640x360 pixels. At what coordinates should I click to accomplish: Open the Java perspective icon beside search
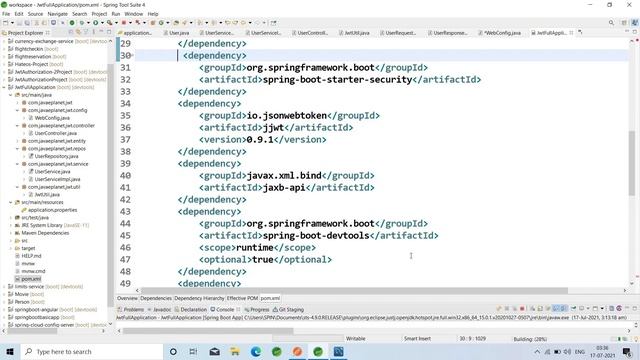(624, 23)
